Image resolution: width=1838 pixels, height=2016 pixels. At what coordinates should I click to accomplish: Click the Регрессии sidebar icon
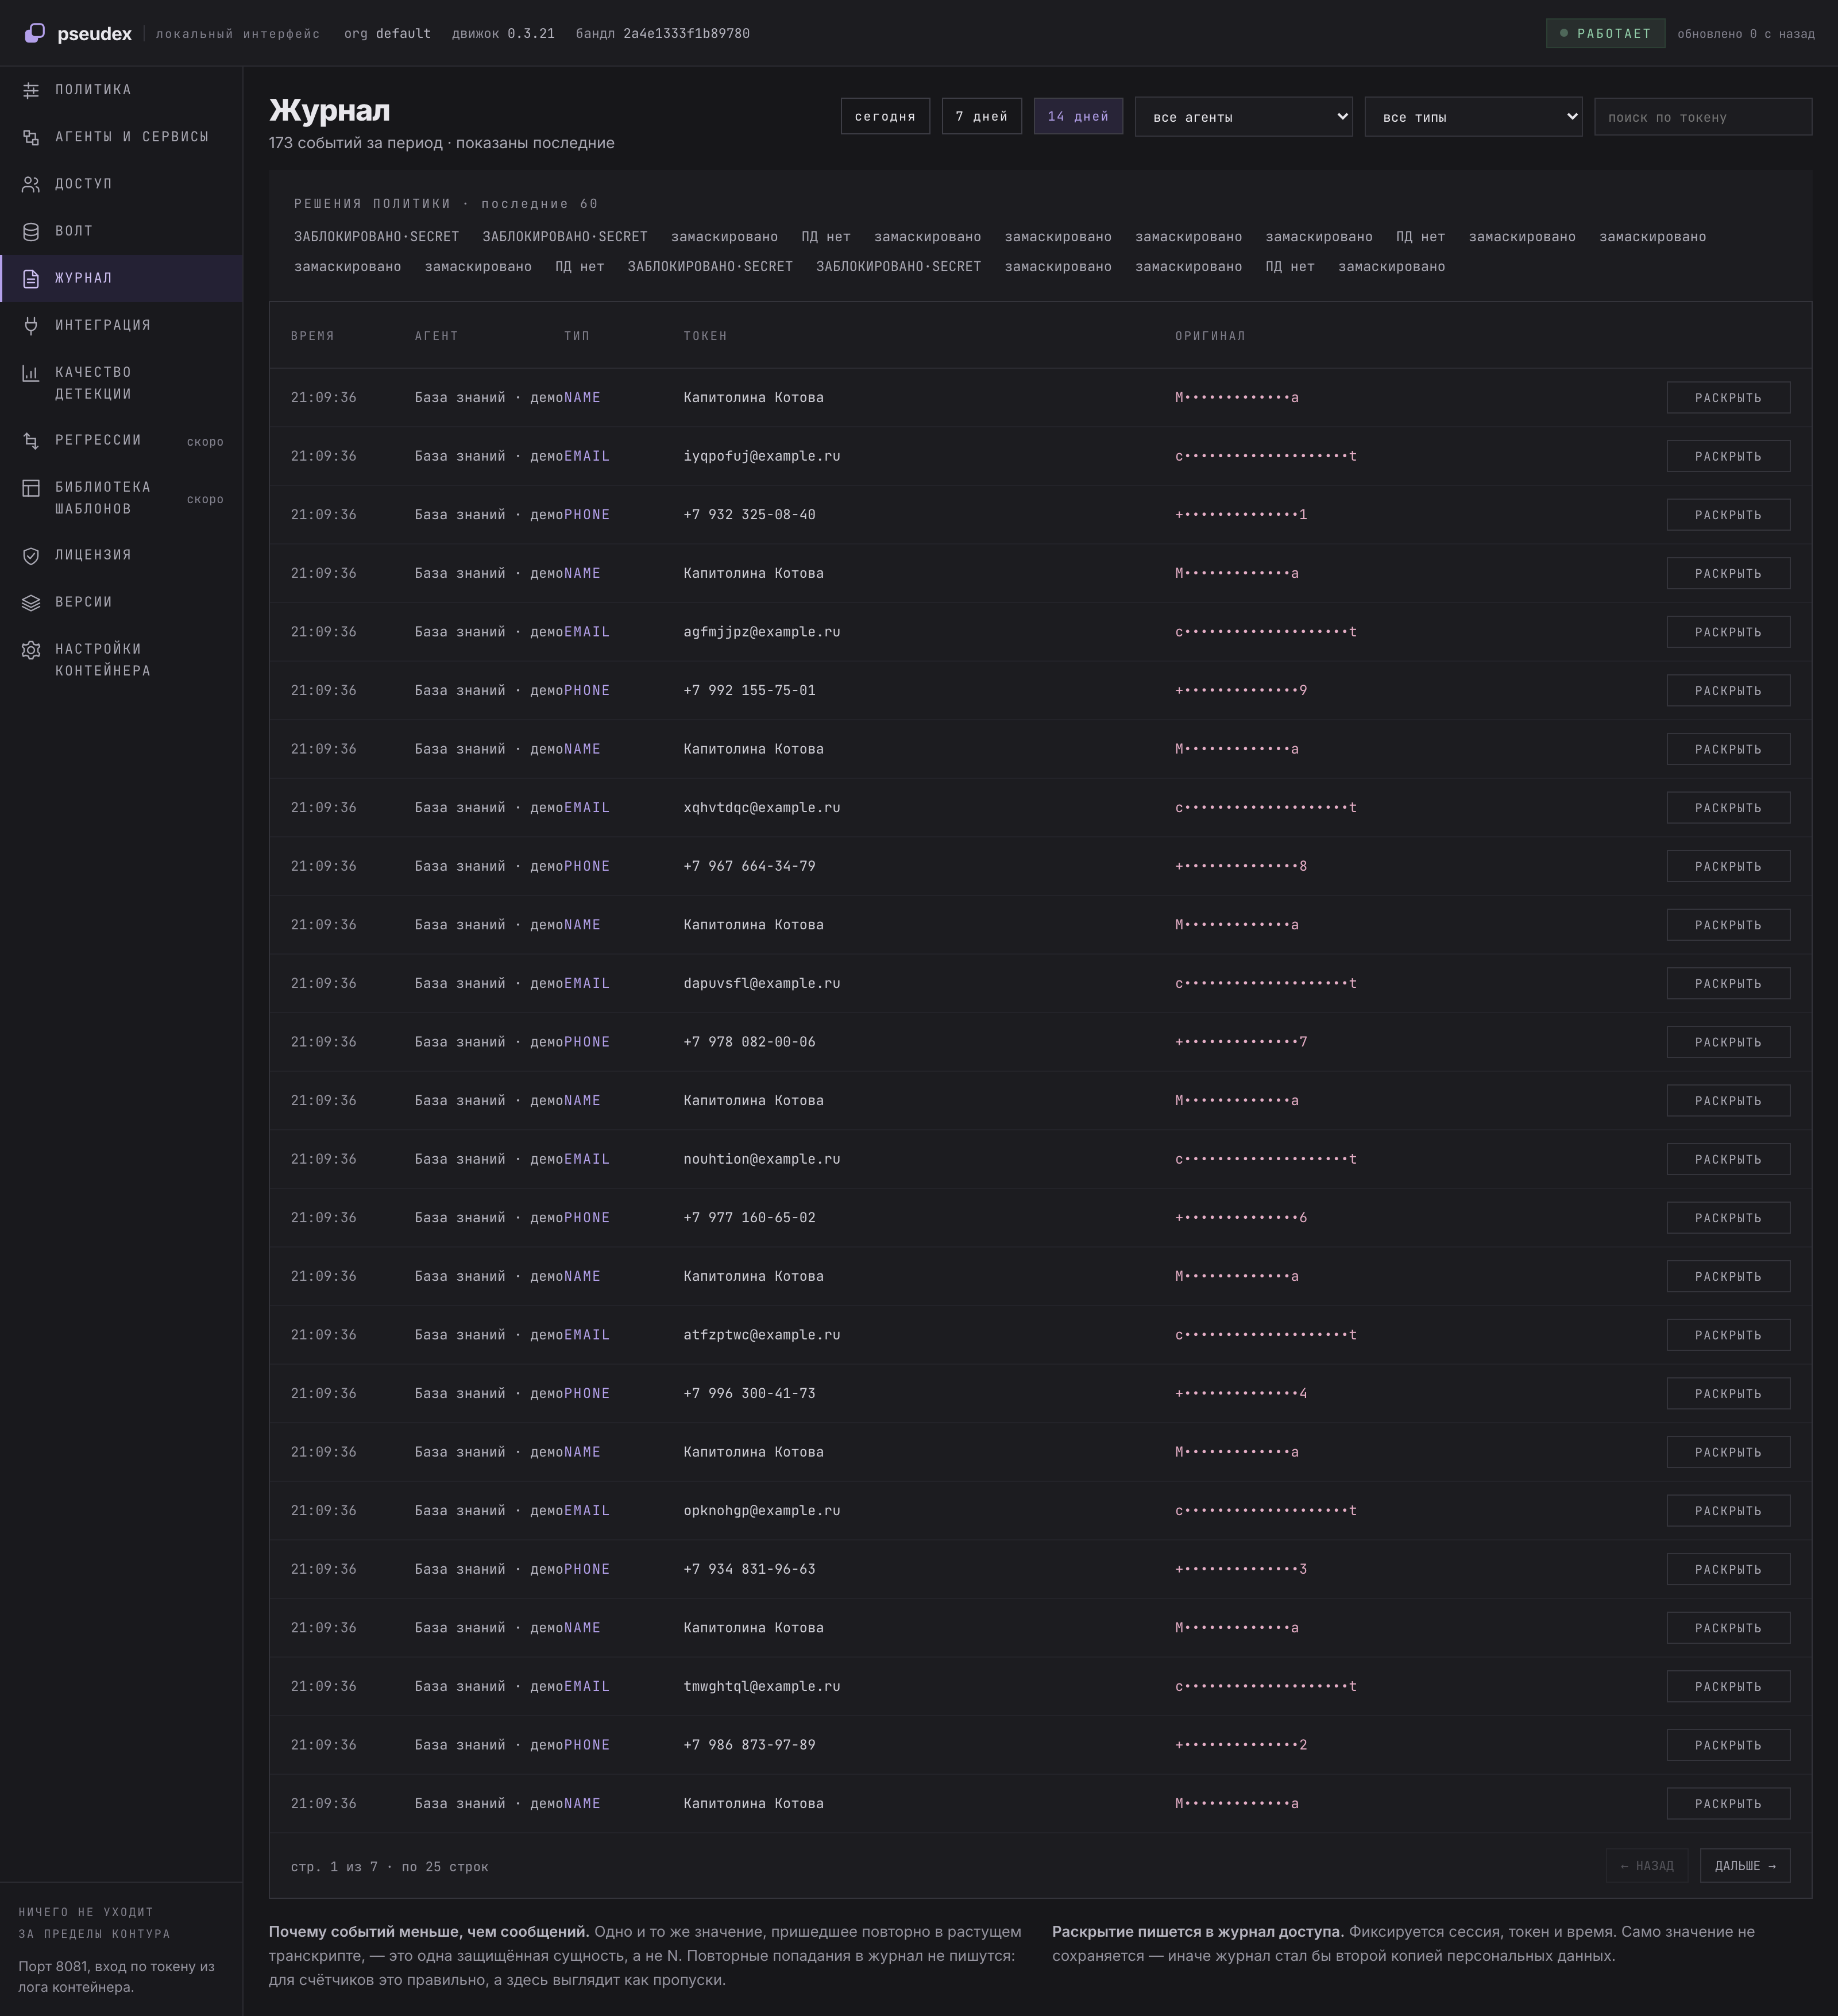[x=31, y=440]
